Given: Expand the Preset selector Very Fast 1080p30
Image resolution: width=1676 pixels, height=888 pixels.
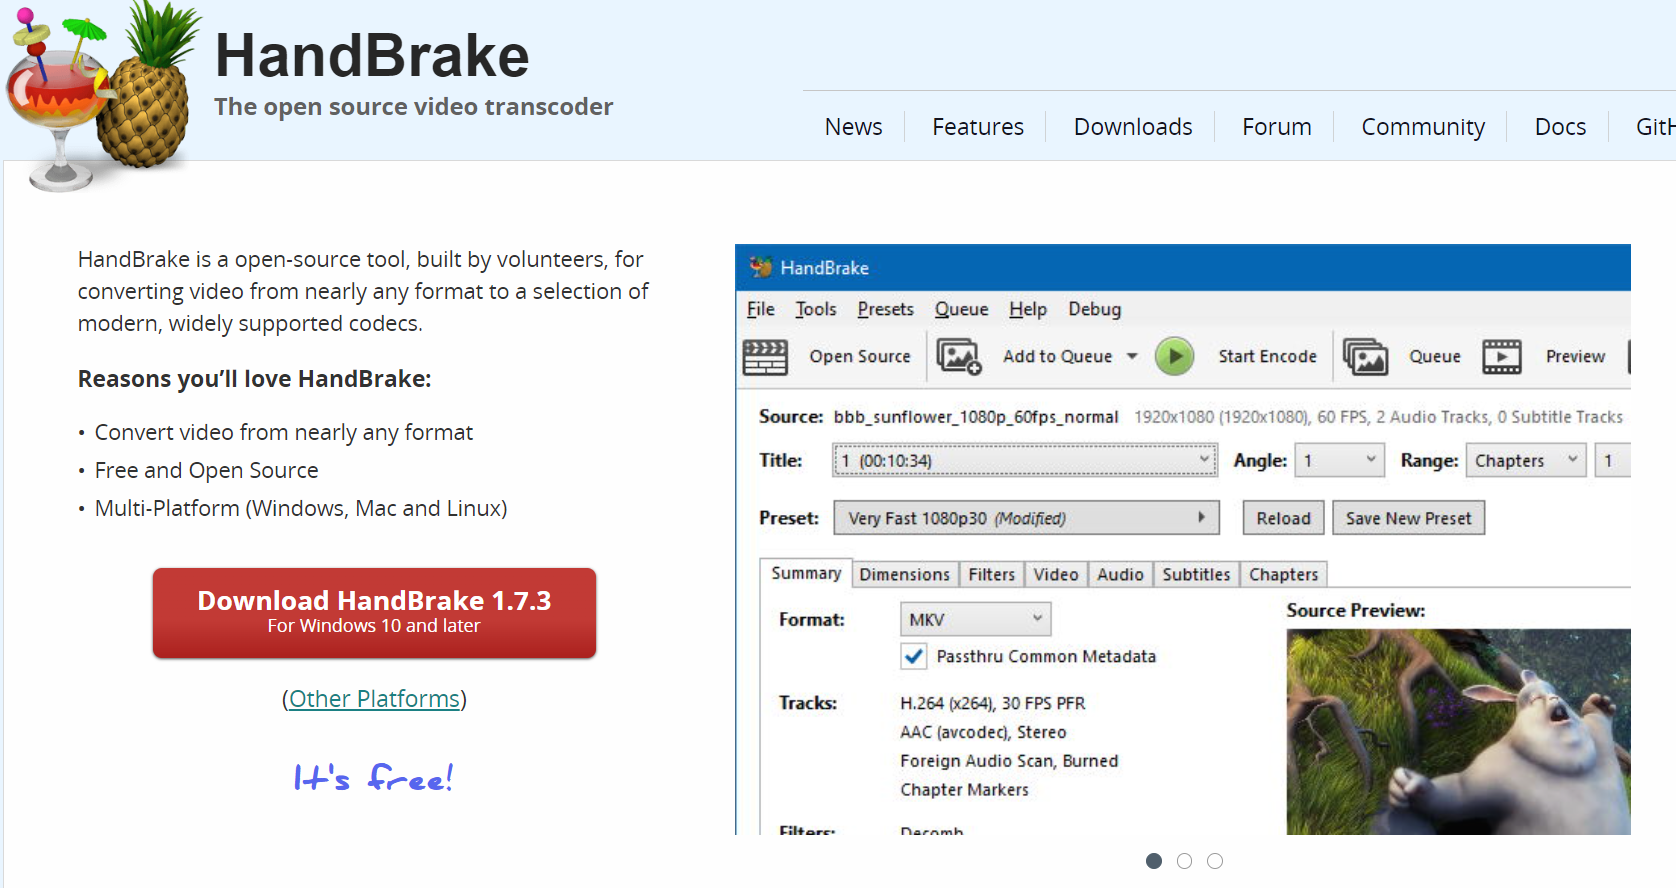Looking at the screenshot, I should click(1027, 518).
